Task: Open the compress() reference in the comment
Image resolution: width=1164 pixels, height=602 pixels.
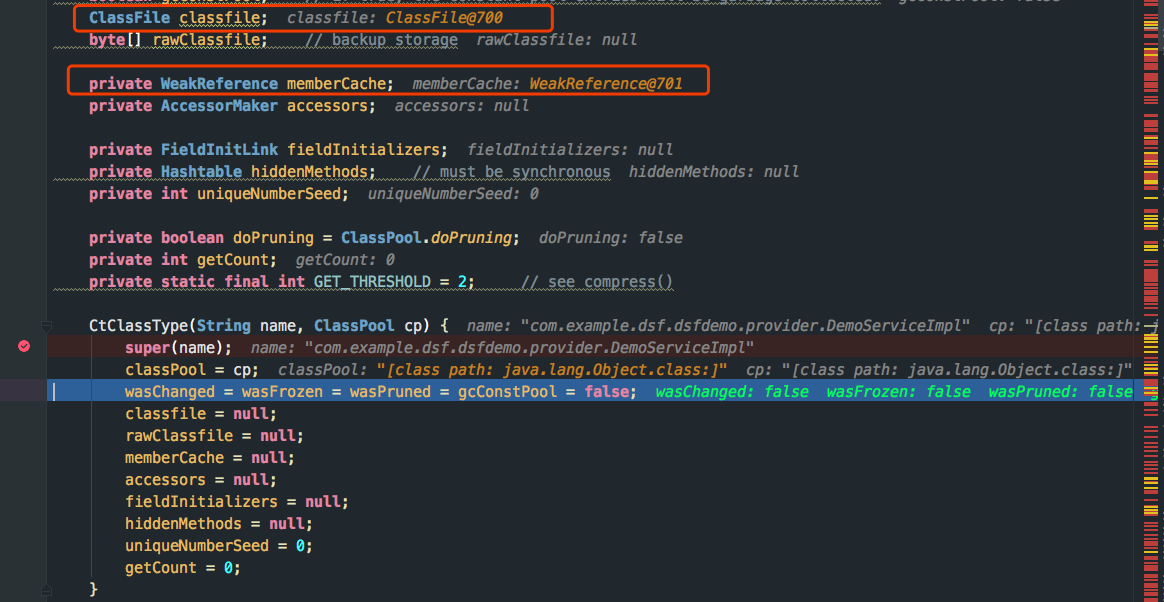Action: click(x=631, y=281)
